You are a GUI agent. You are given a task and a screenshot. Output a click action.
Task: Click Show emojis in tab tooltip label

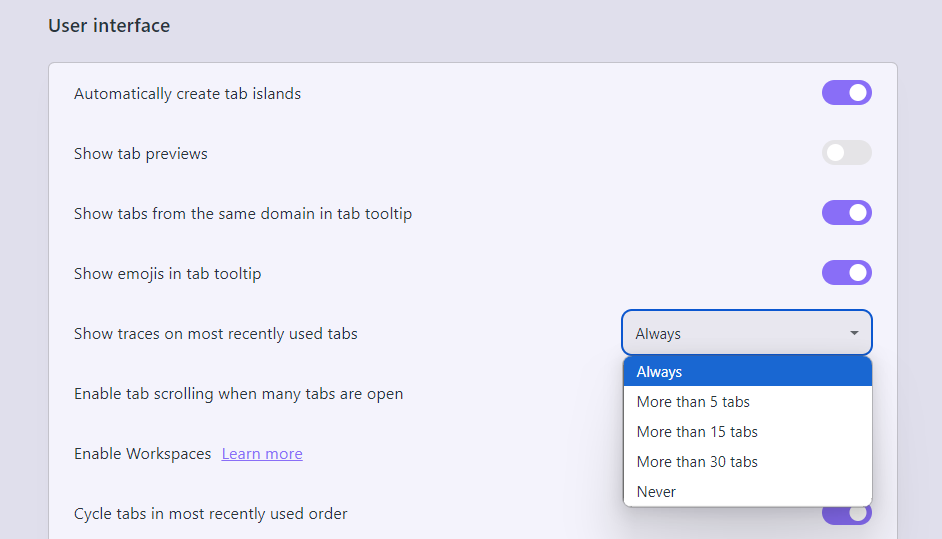[168, 274]
